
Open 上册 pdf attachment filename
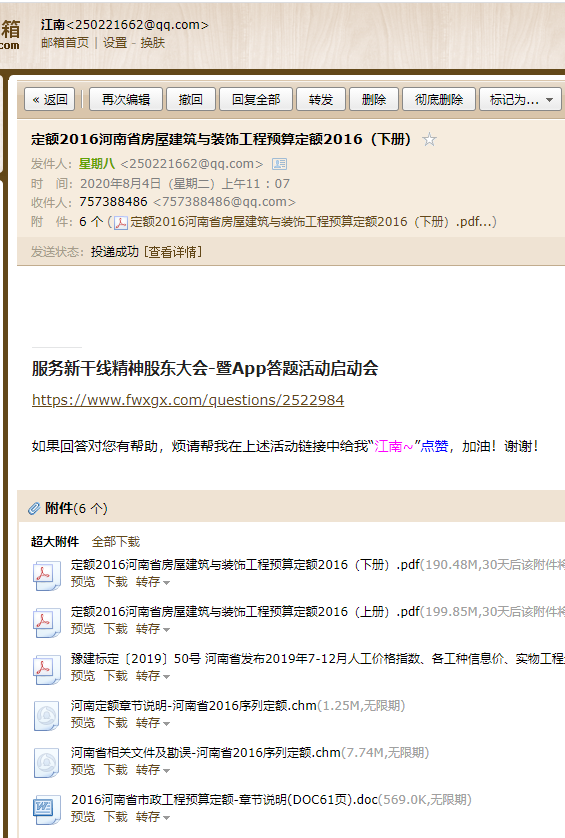coord(245,611)
